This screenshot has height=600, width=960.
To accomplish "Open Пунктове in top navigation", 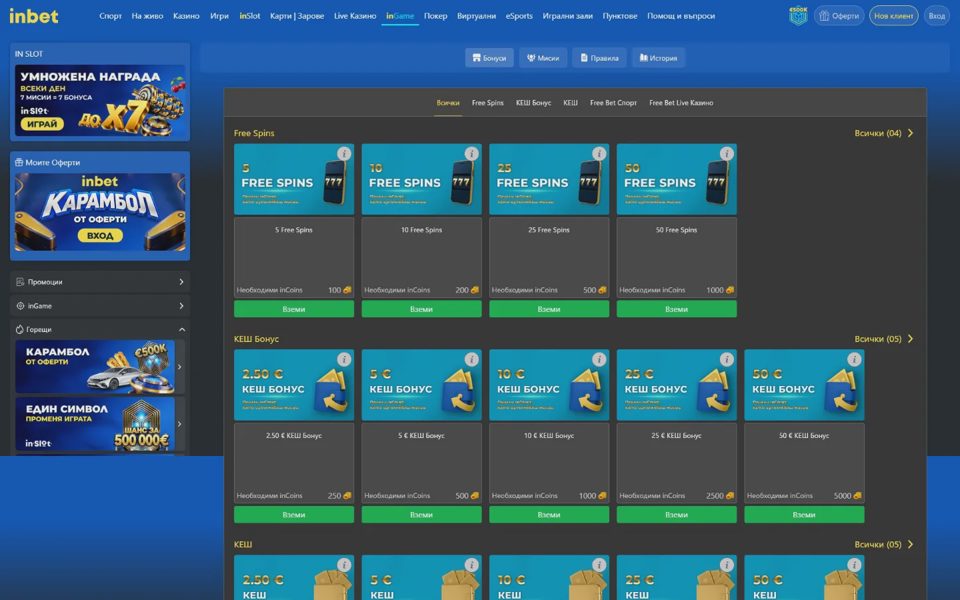I will [x=620, y=16].
